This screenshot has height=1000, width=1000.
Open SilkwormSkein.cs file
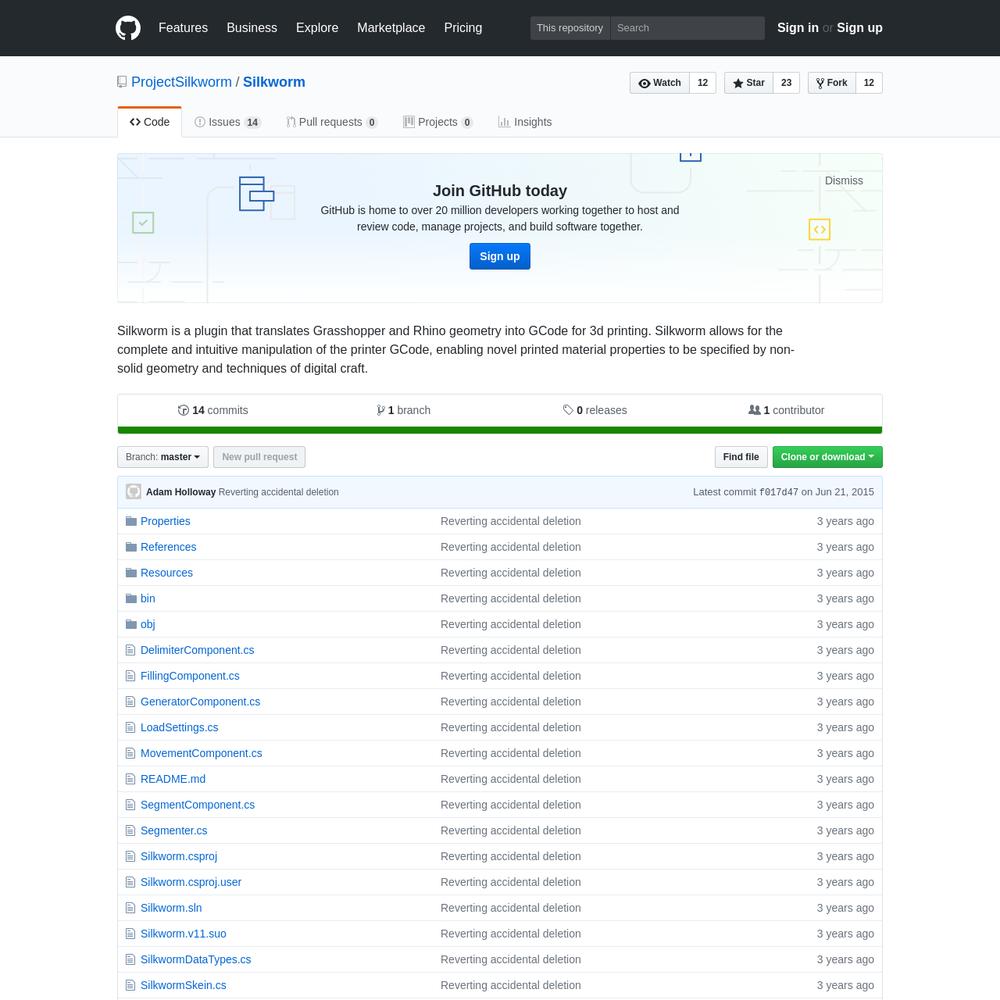pyautogui.click(x=183, y=985)
